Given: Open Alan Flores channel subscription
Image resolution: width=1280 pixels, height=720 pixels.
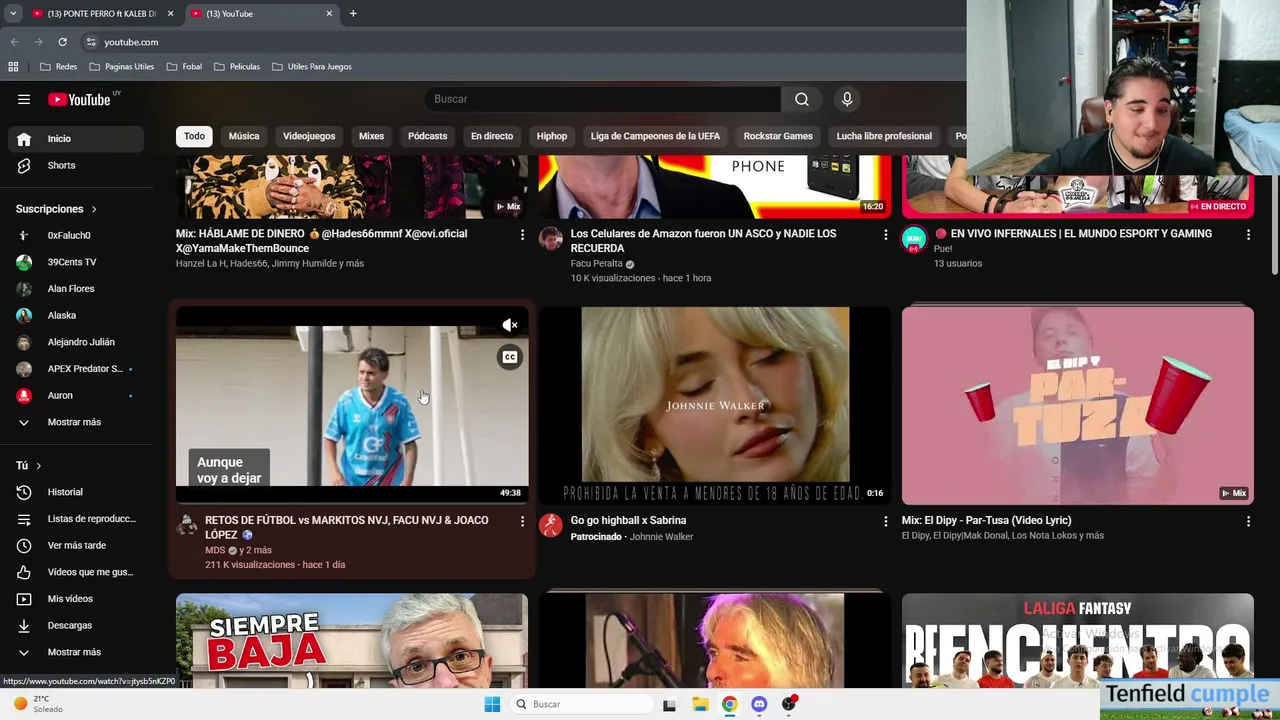Looking at the screenshot, I should 76,289.
